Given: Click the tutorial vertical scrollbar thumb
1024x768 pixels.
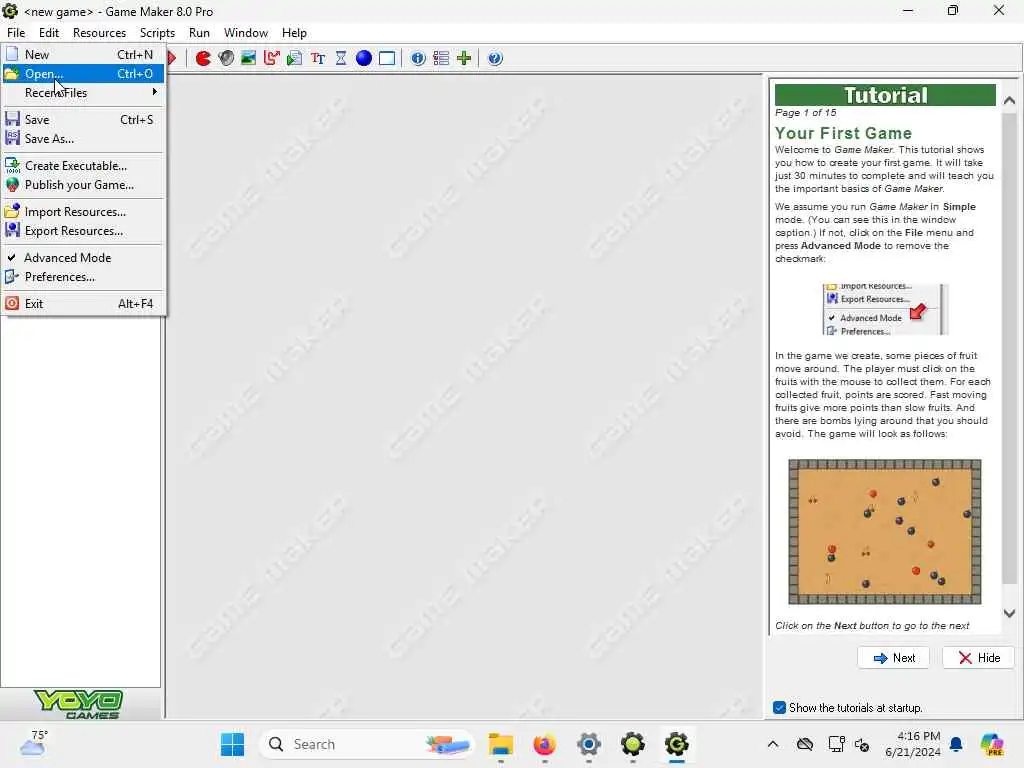Looking at the screenshot, I should (1009, 347).
